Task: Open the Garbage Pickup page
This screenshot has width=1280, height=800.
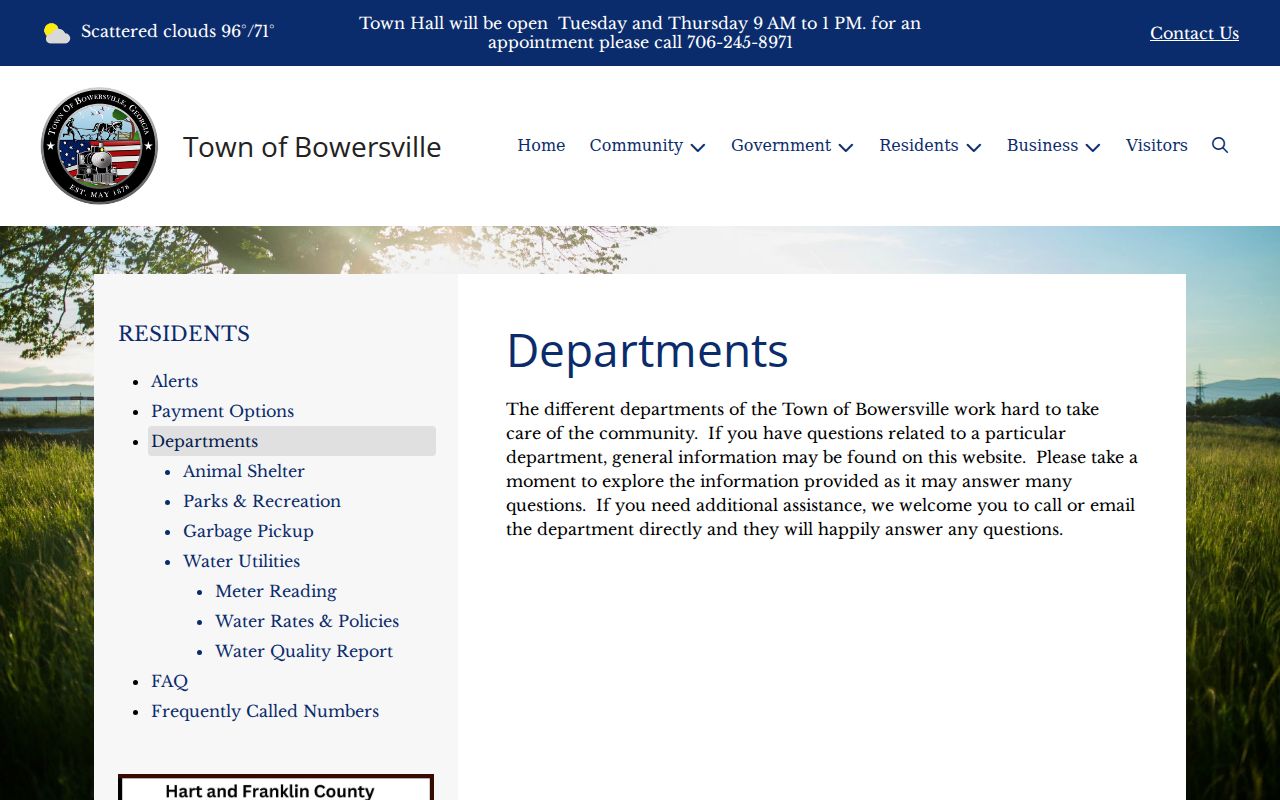Action: (248, 531)
